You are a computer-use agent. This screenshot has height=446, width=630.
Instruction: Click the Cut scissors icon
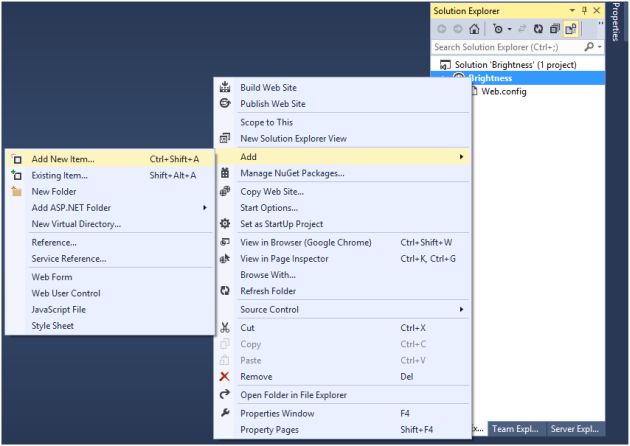(225, 327)
